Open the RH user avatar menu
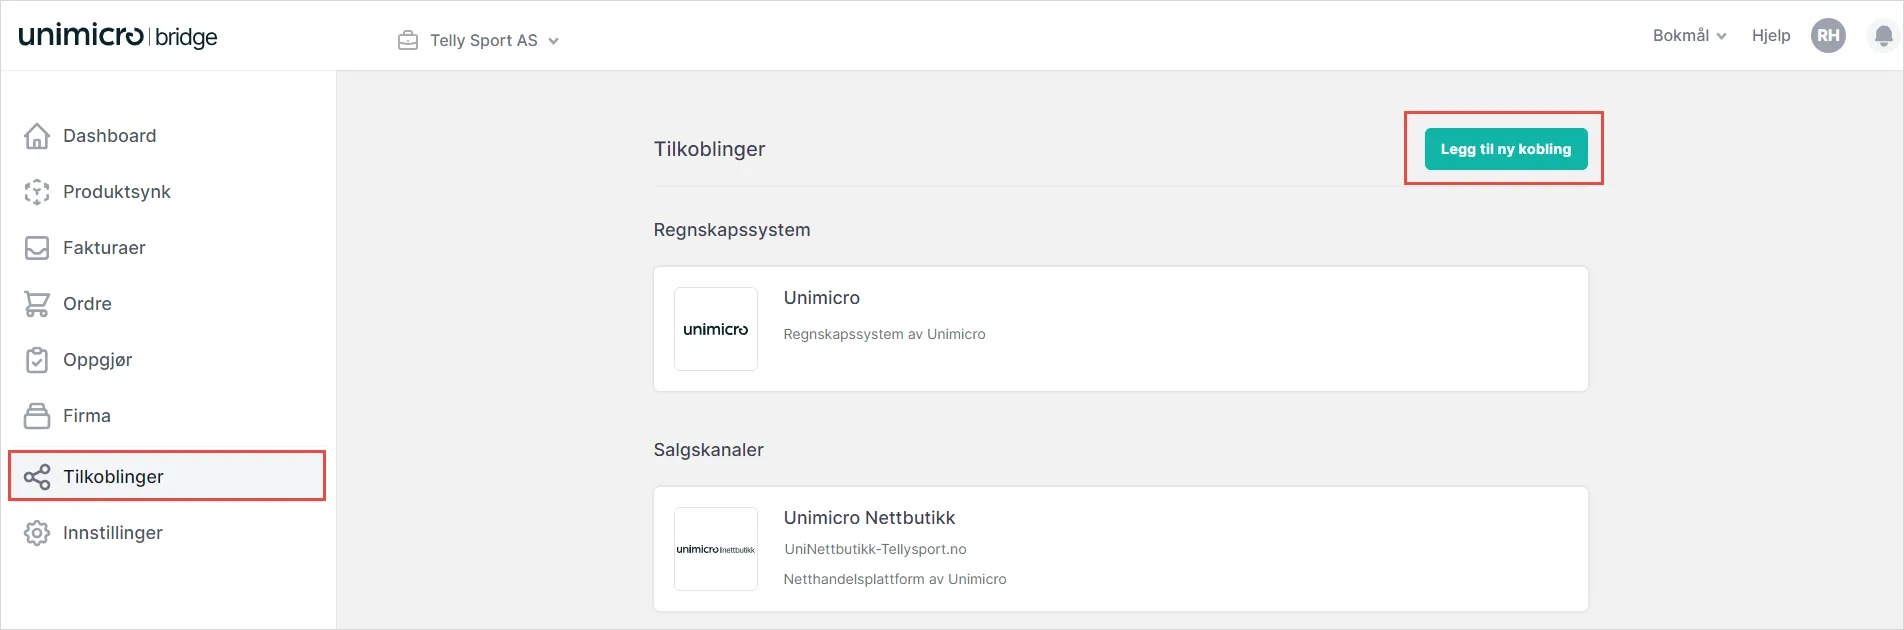 click(1828, 36)
